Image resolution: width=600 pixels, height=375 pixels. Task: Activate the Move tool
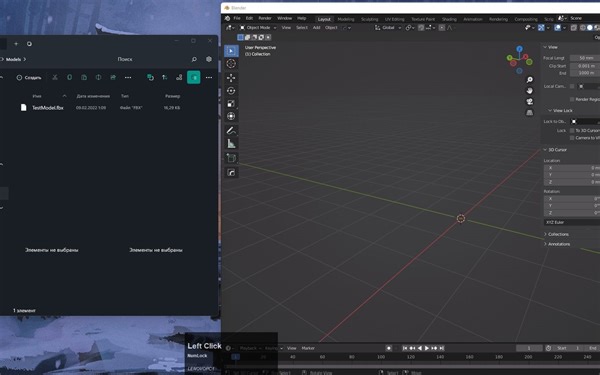coord(231,78)
